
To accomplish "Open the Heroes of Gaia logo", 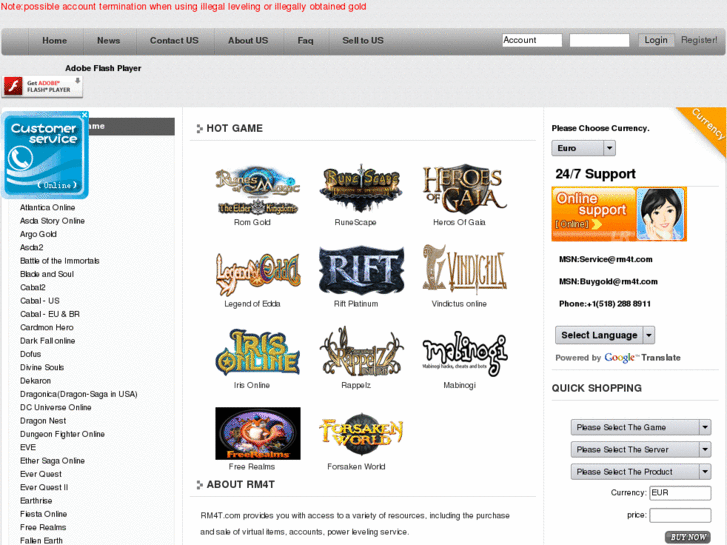I will pos(465,188).
